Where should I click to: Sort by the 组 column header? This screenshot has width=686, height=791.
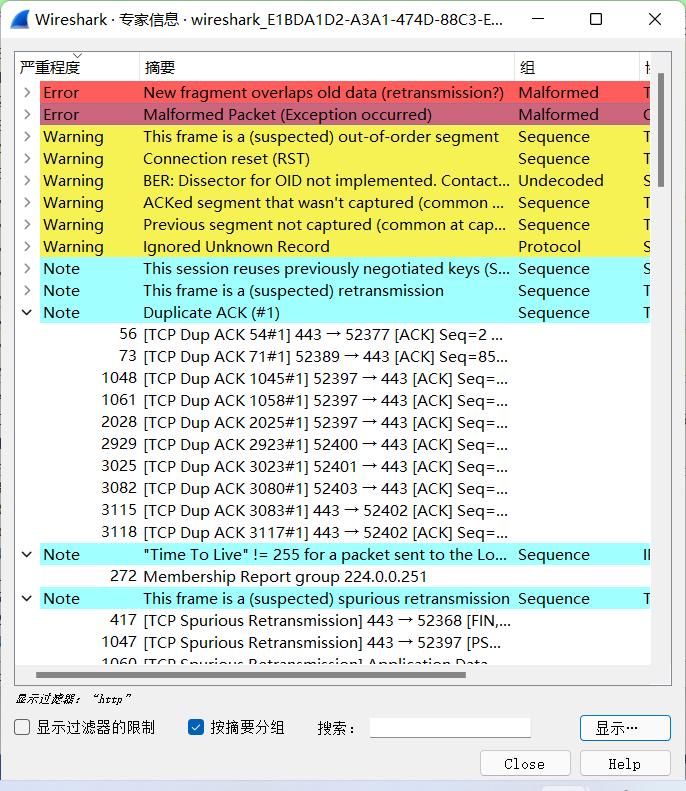click(x=577, y=67)
